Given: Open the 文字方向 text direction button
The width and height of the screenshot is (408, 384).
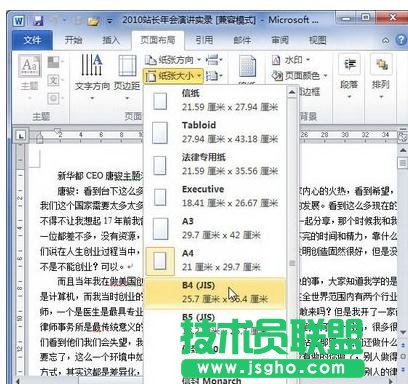Looking at the screenshot, I should tap(92, 77).
